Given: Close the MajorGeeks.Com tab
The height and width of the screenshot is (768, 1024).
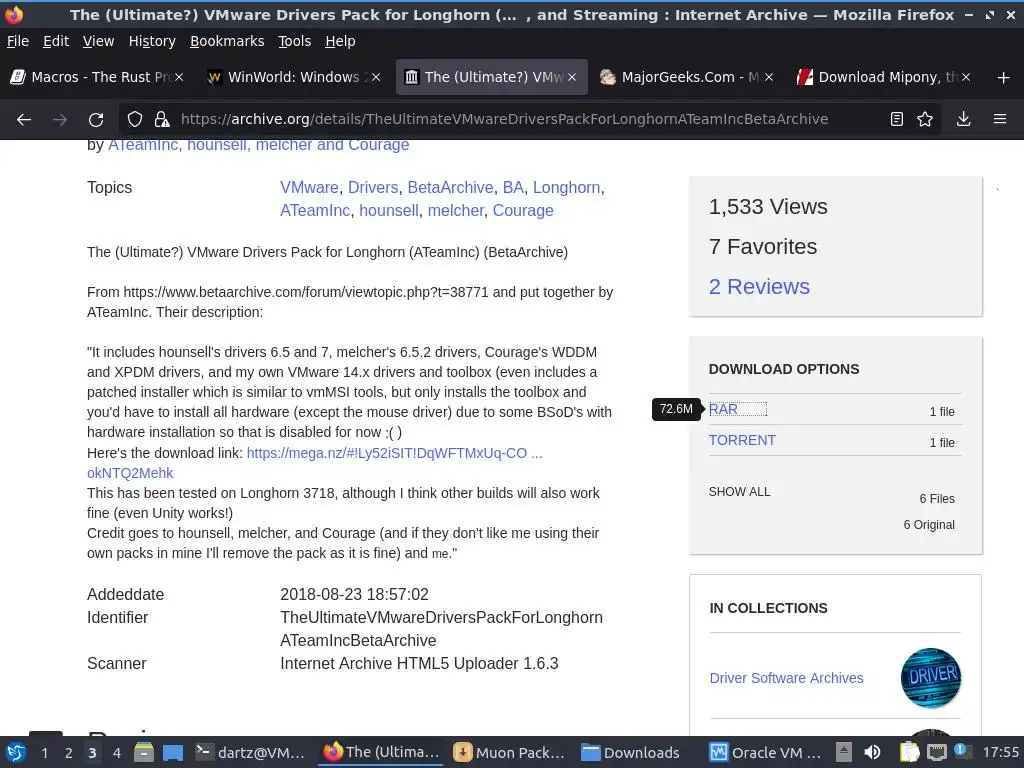Looking at the screenshot, I should coord(769,77).
